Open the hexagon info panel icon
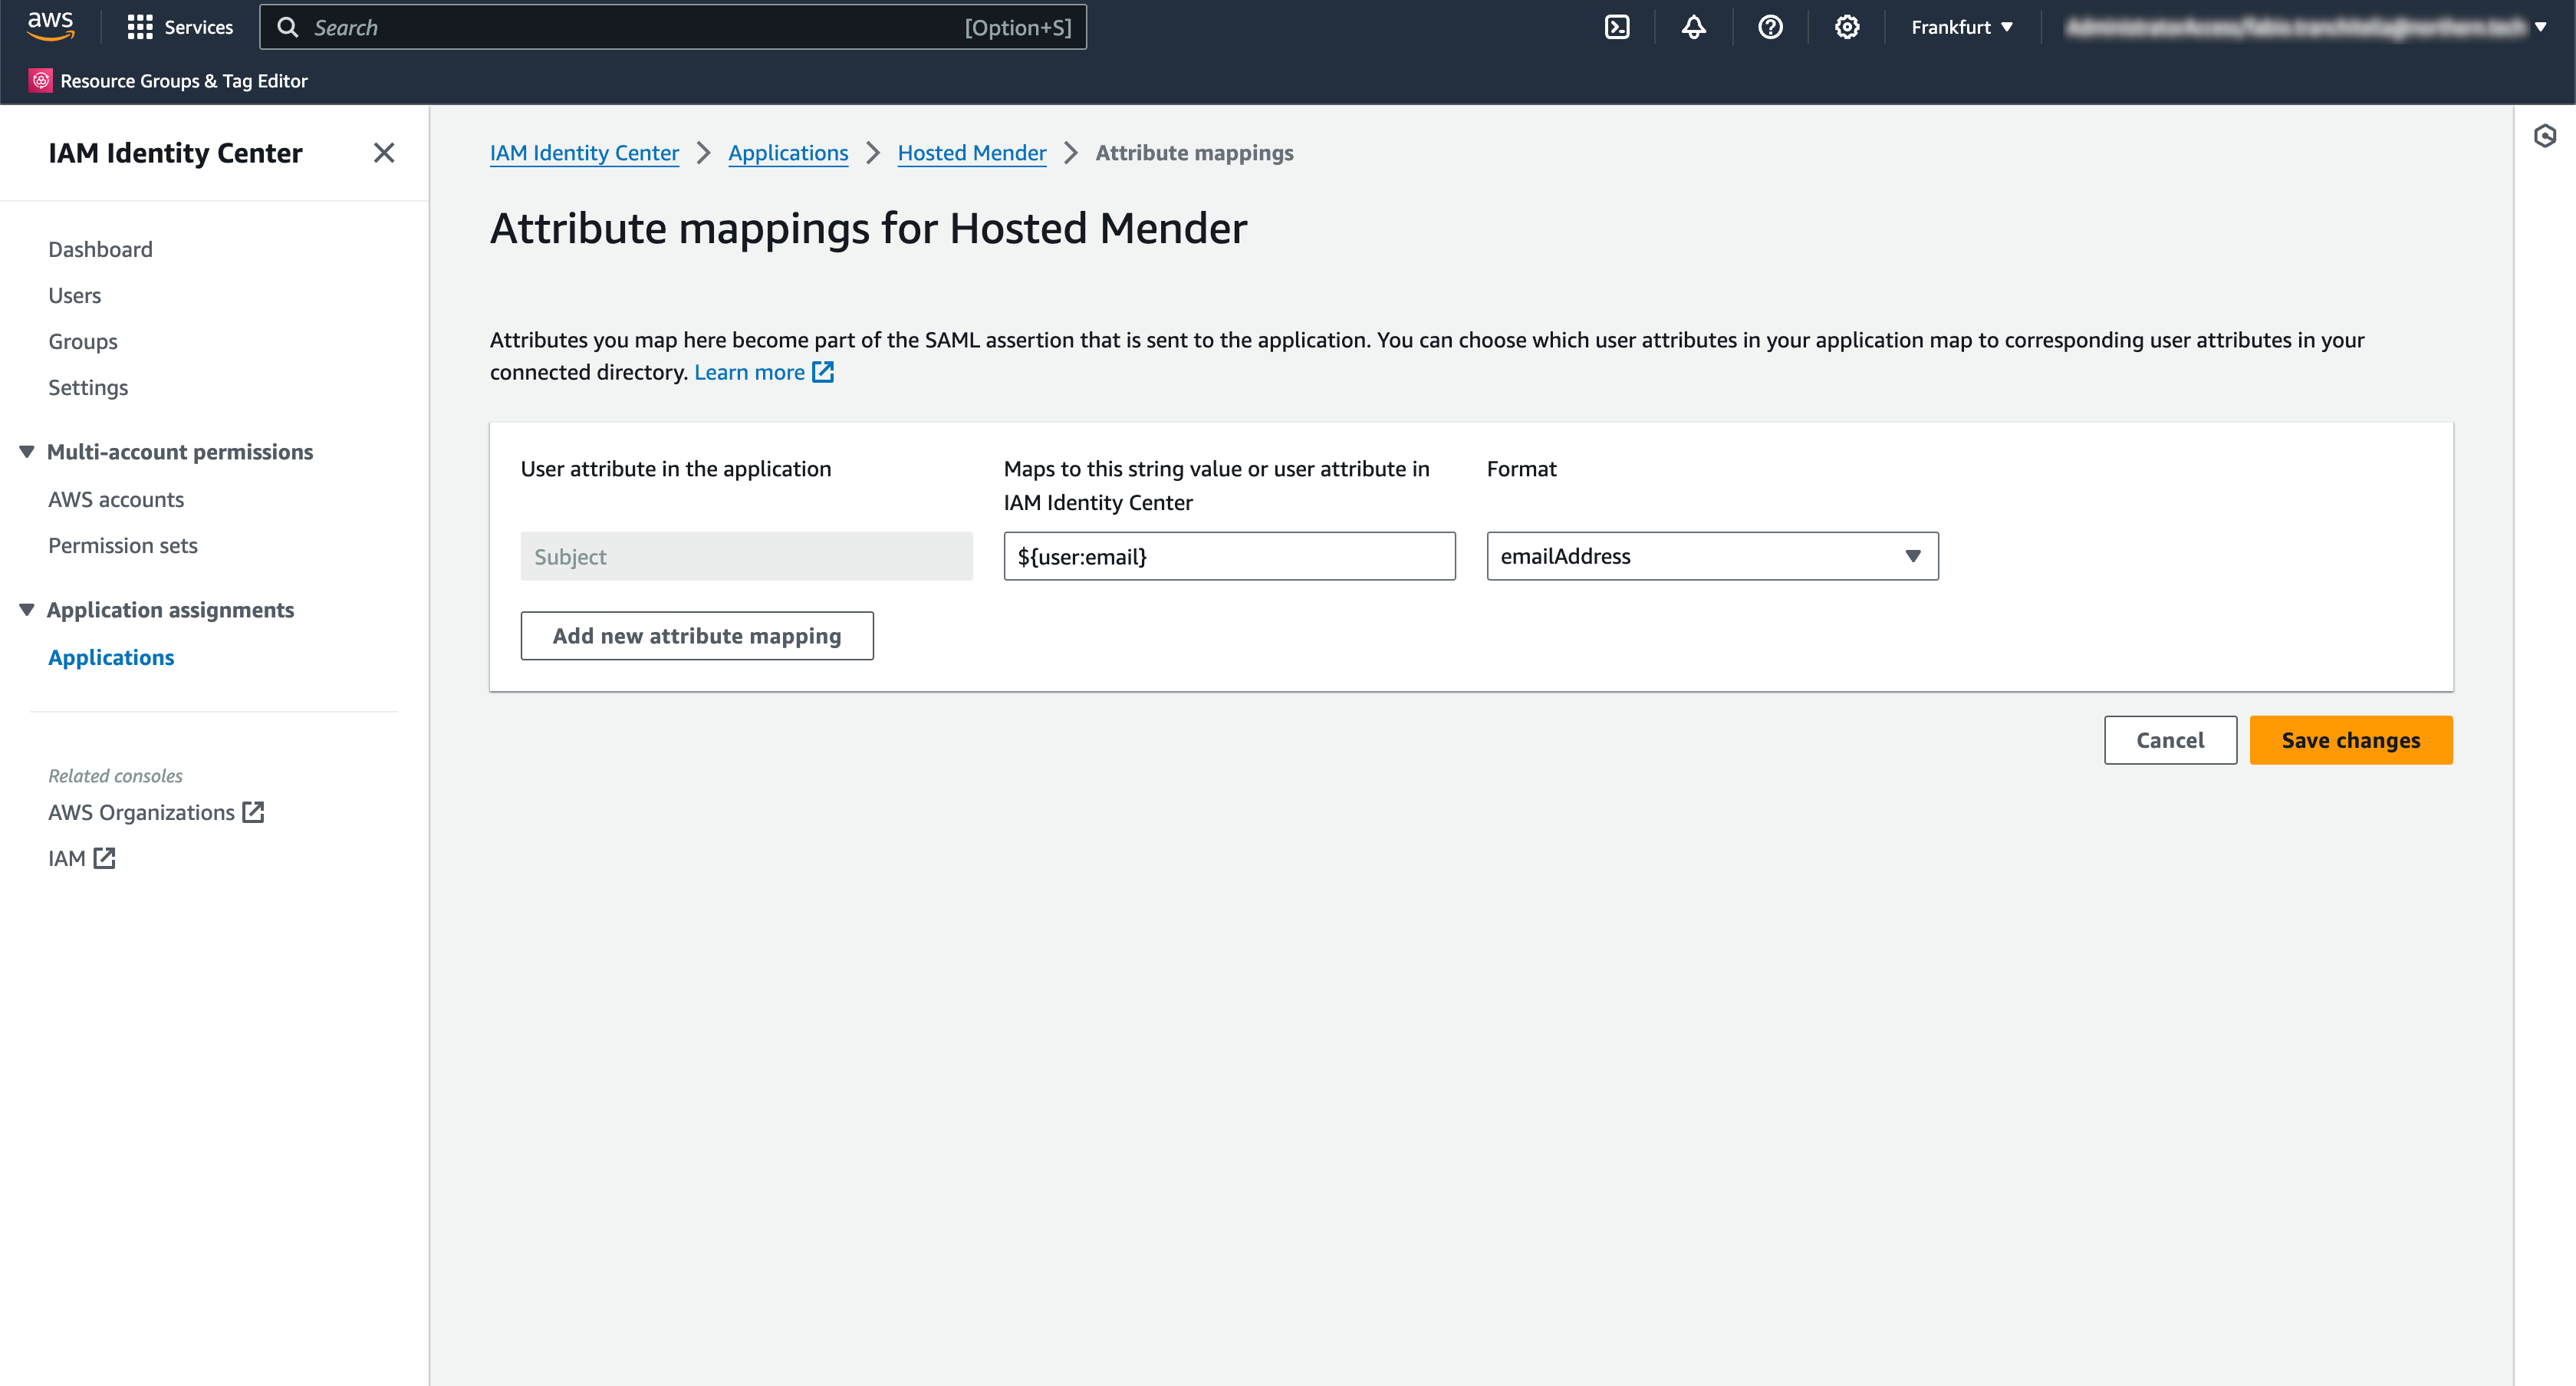This screenshot has height=1386, width=2576. click(2544, 136)
